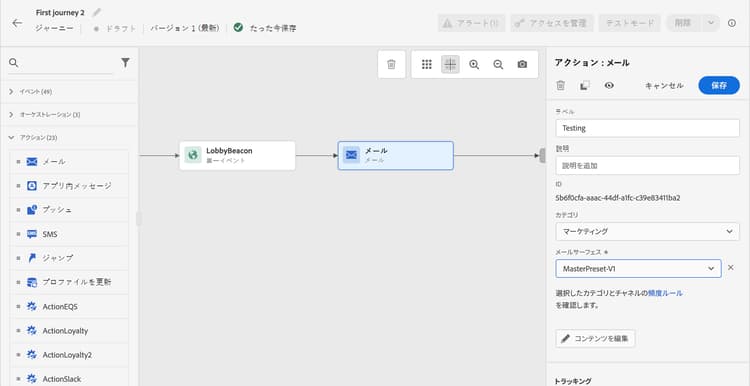This screenshot has height=386, width=750.
Task: Open the palette filter funnel
Action: click(x=125, y=63)
